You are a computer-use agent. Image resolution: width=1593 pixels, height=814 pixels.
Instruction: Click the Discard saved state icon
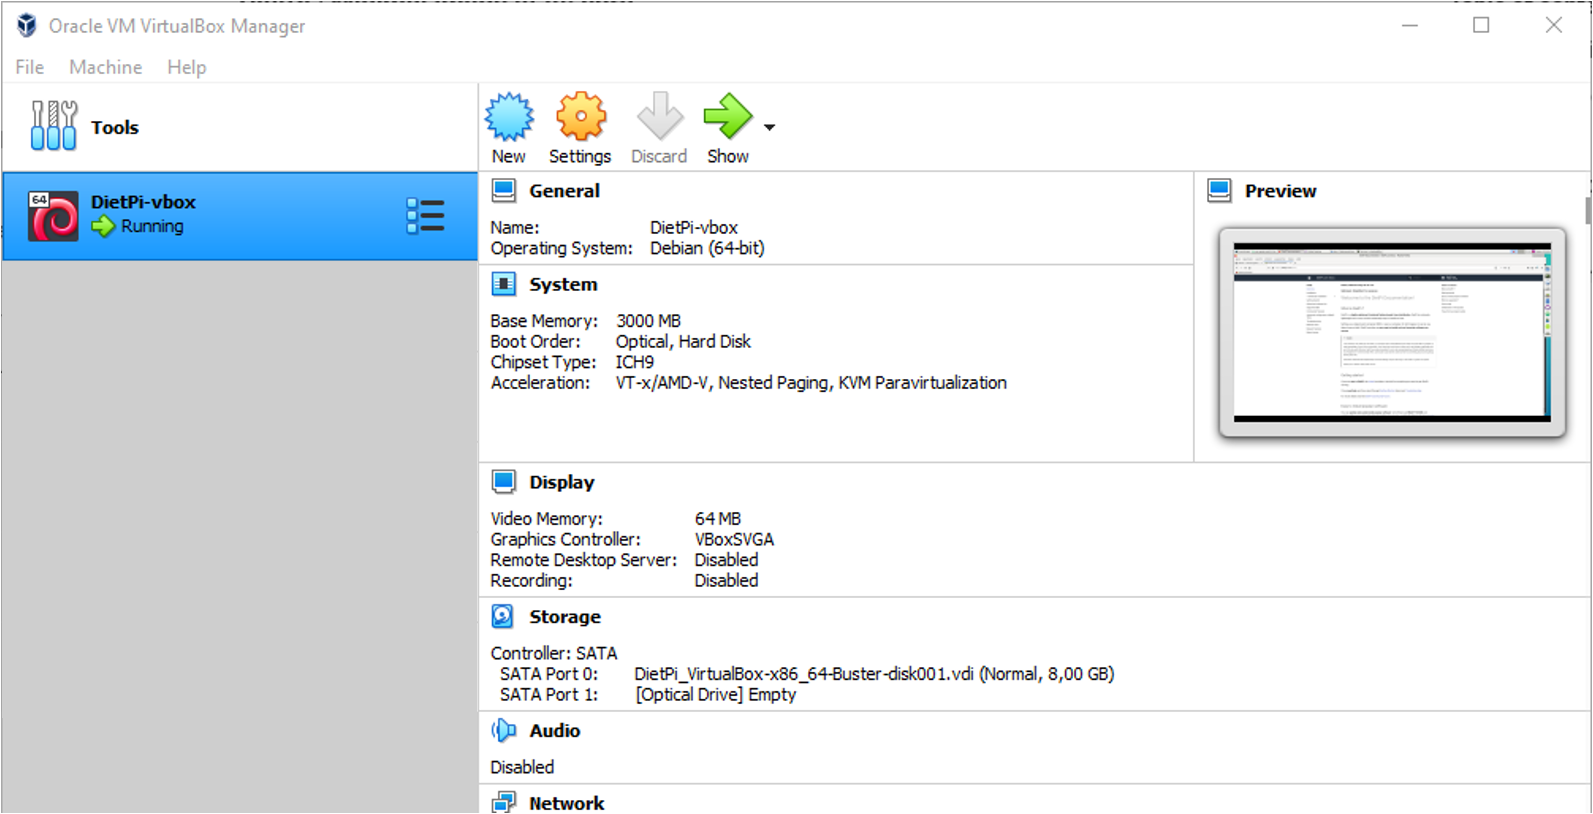660,116
